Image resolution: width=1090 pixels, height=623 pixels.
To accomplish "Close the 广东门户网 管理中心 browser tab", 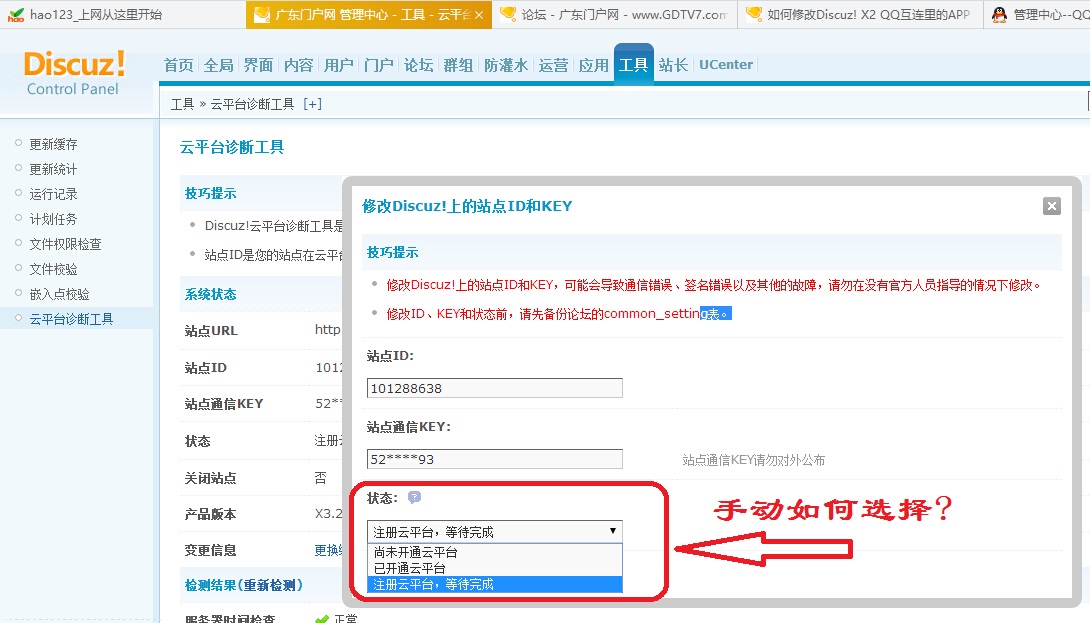I will click(479, 15).
